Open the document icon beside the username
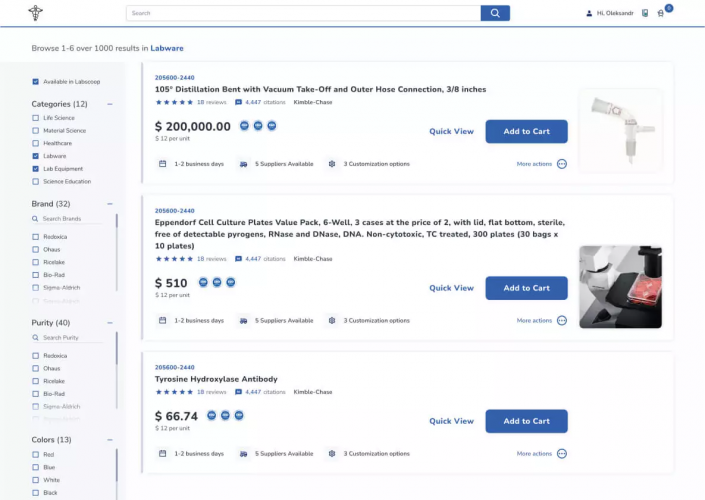Image resolution: width=705 pixels, height=500 pixels. tap(645, 13)
